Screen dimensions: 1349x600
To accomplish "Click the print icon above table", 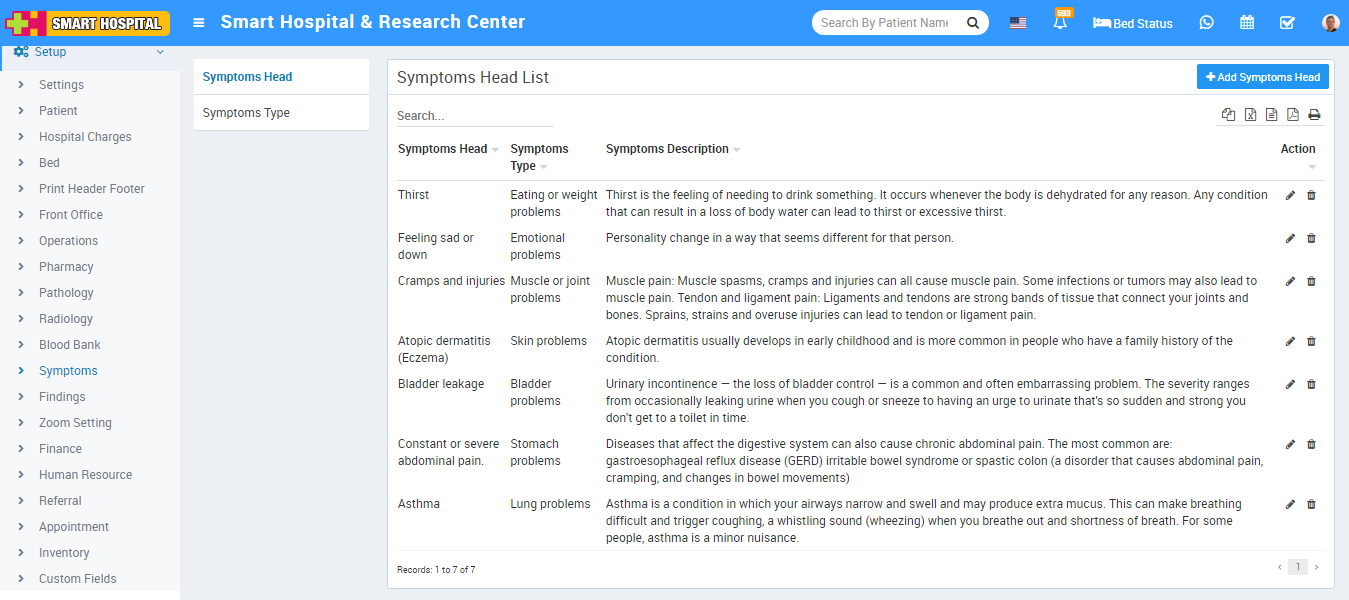I will pyautogui.click(x=1314, y=115).
